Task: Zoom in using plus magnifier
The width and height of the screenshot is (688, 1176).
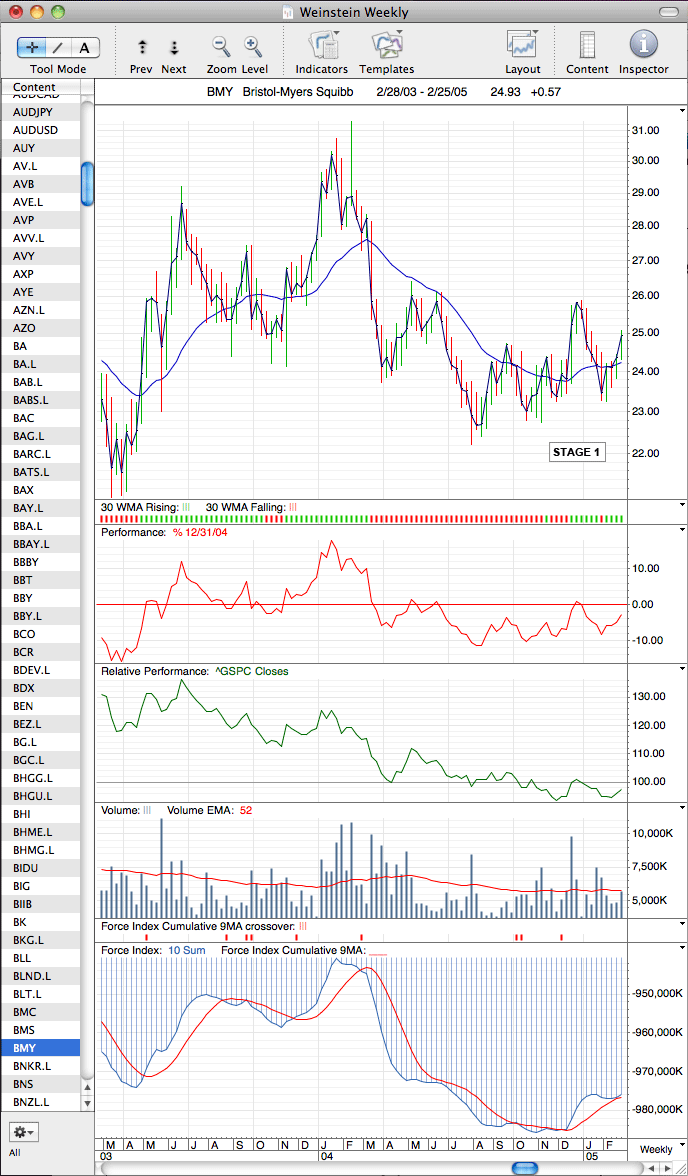Action: click(252, 46)
